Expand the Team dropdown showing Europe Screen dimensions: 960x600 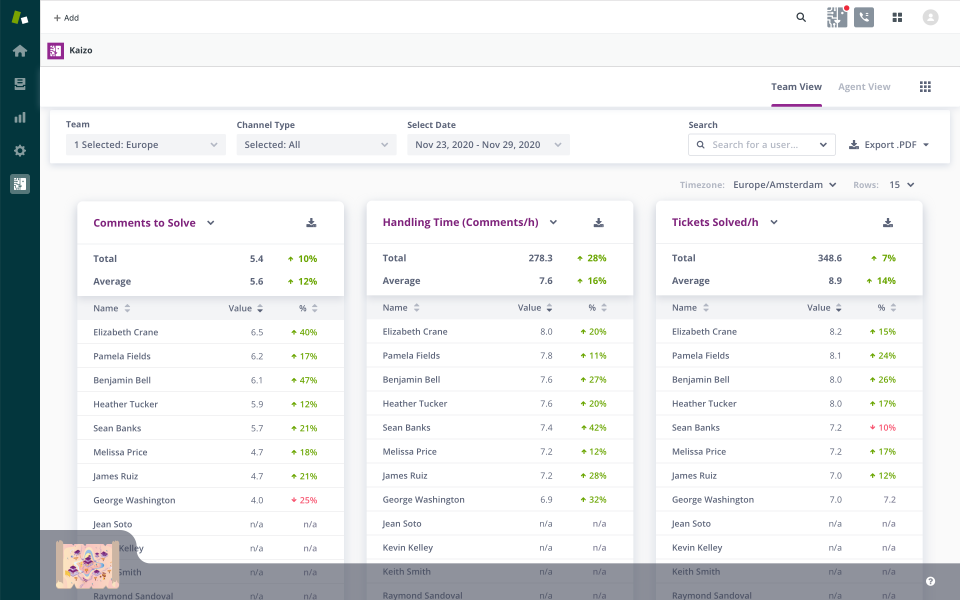tap(145, 145)
